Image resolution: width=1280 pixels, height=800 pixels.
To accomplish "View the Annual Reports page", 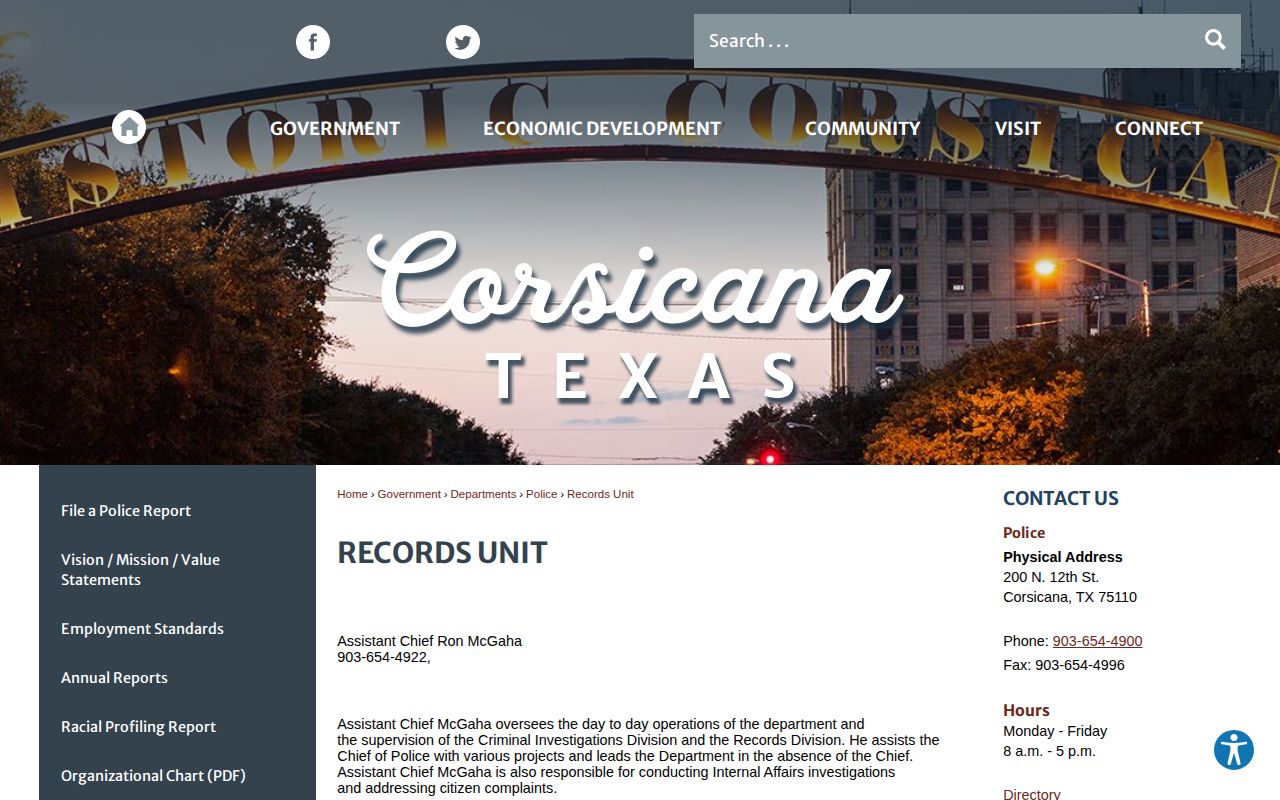I will 114,677.
